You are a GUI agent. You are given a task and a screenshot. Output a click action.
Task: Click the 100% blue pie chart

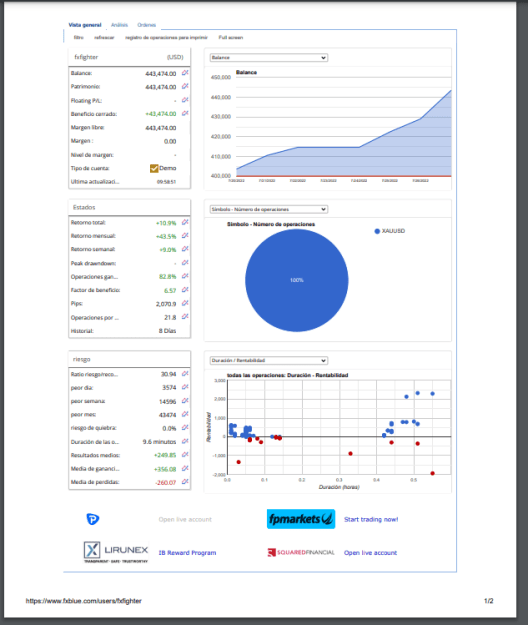point(296,280)
